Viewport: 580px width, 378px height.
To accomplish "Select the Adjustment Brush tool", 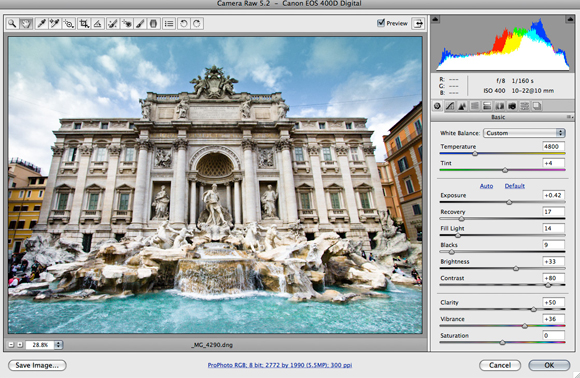I will 140,24.
